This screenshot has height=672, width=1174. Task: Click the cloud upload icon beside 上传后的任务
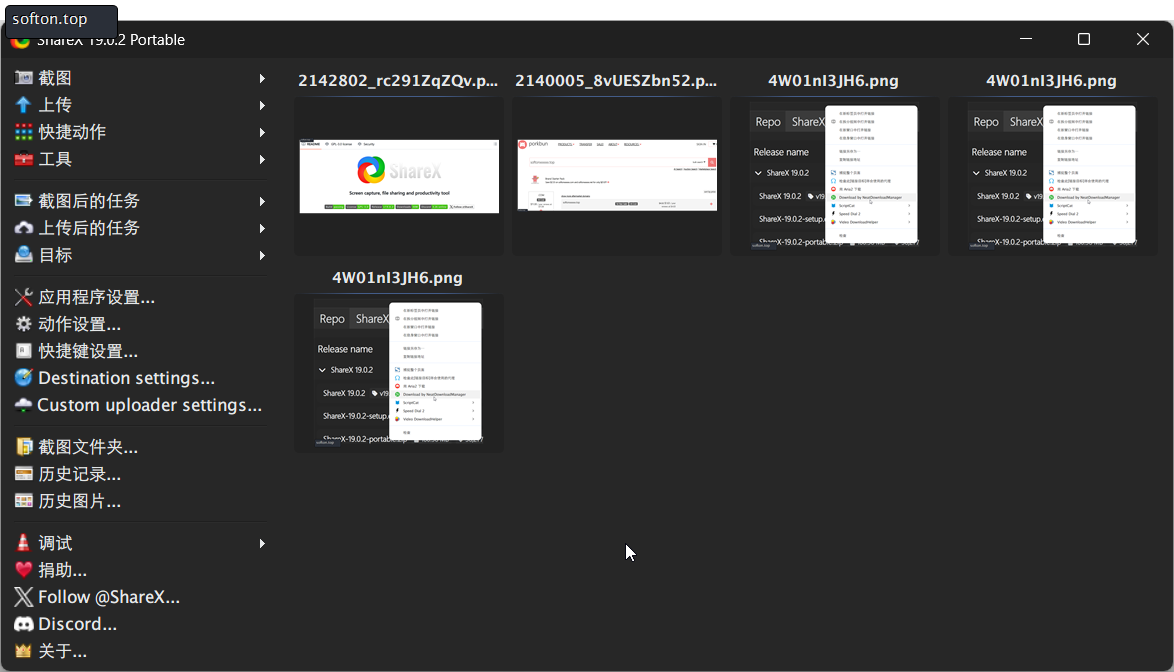tap(24, 227)
